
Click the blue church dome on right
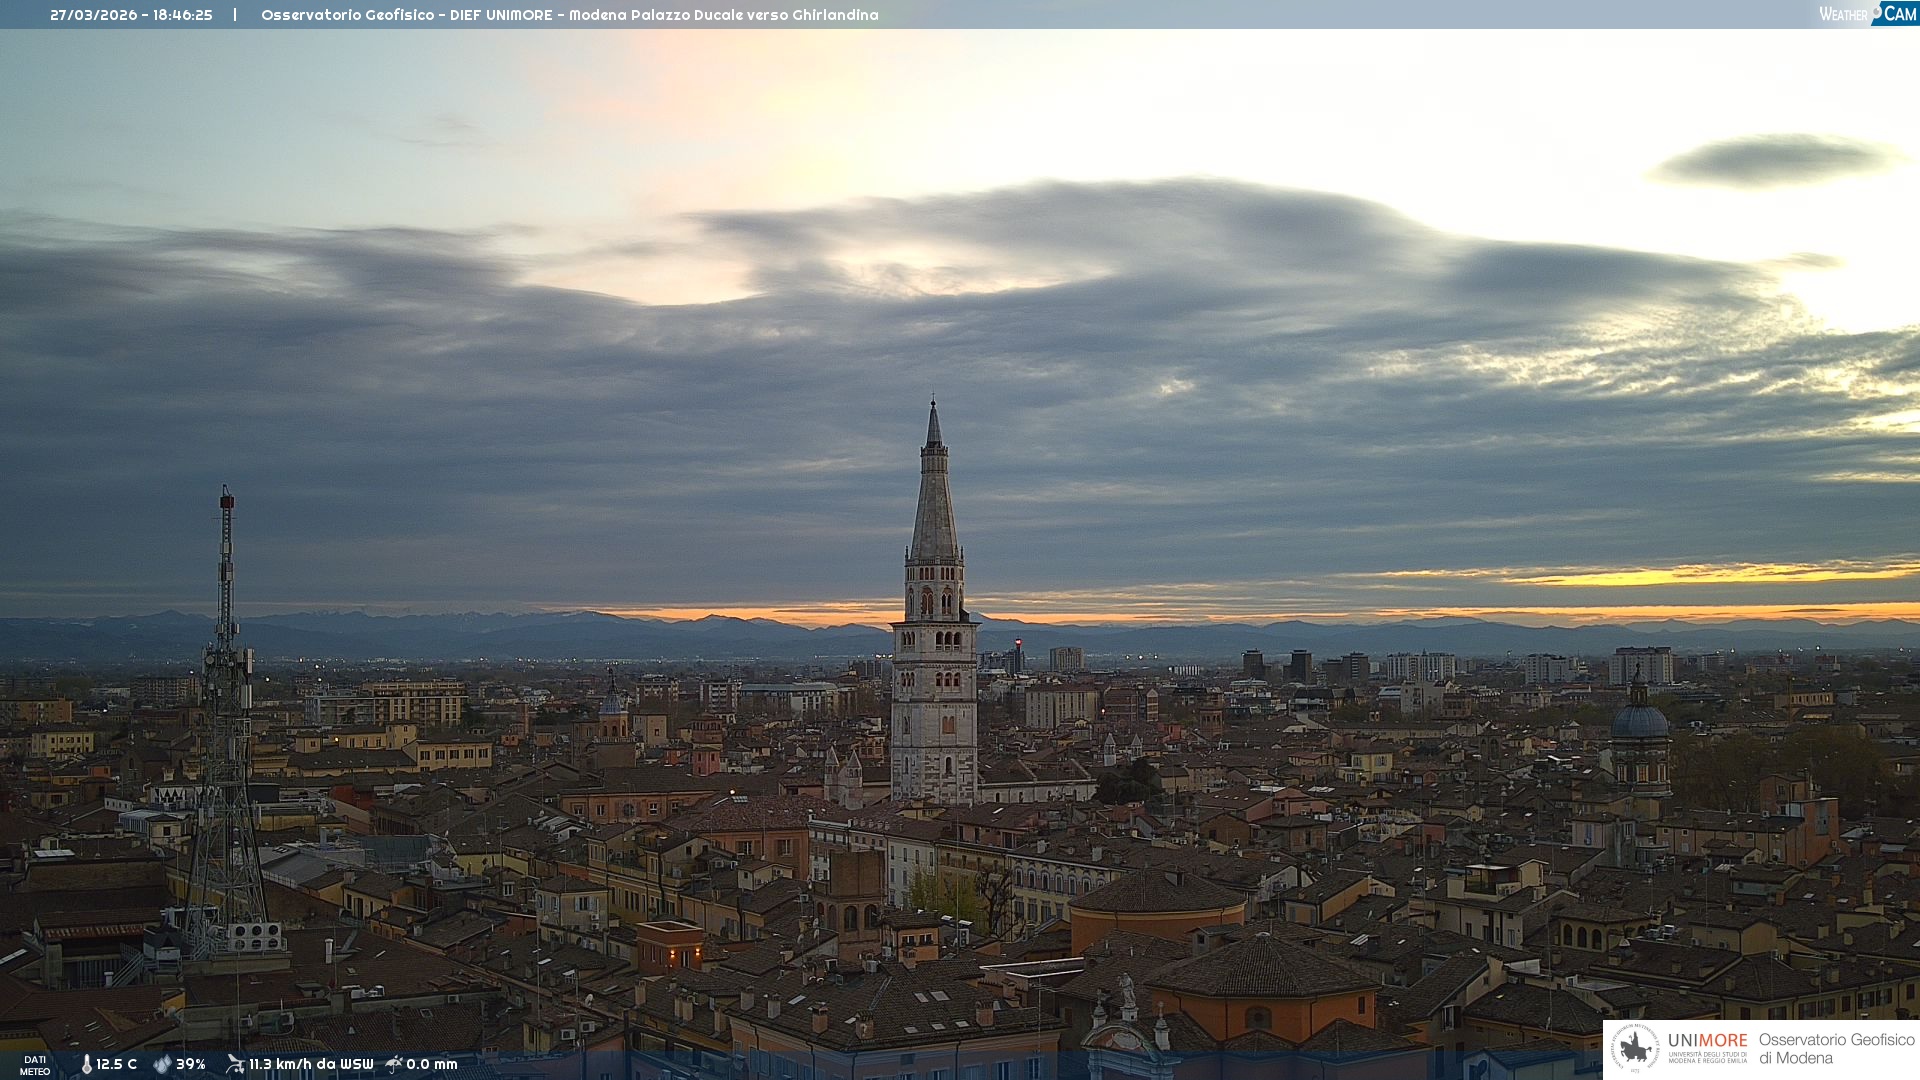tap(1639, 722)
